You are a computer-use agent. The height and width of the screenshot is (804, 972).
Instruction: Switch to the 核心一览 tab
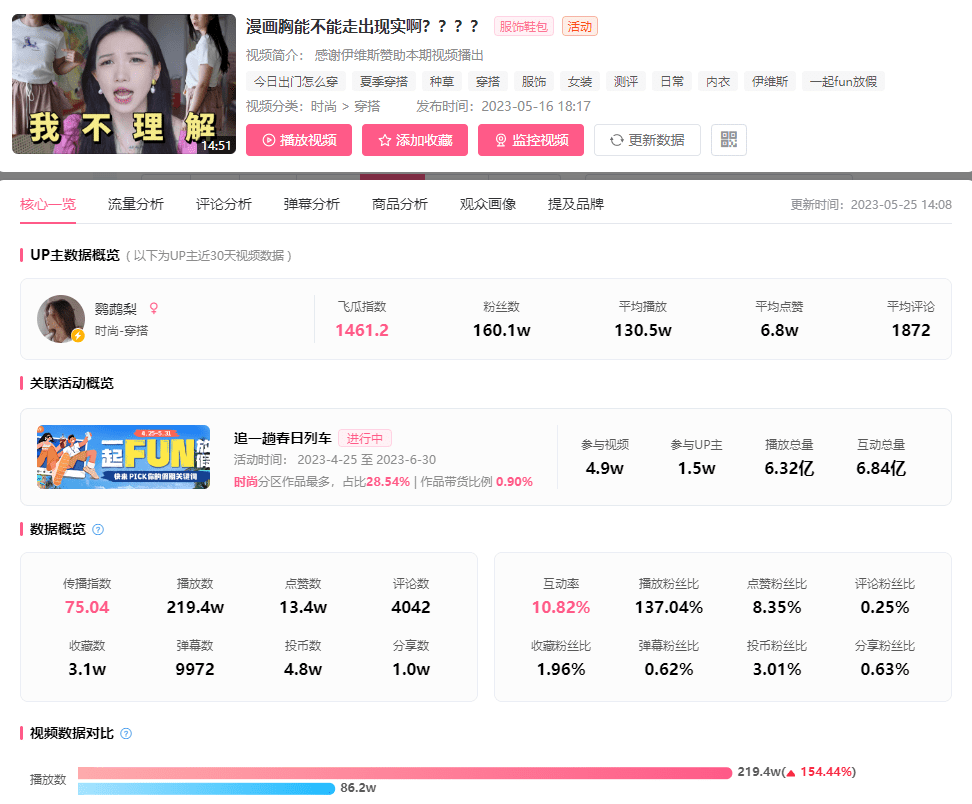48,204
